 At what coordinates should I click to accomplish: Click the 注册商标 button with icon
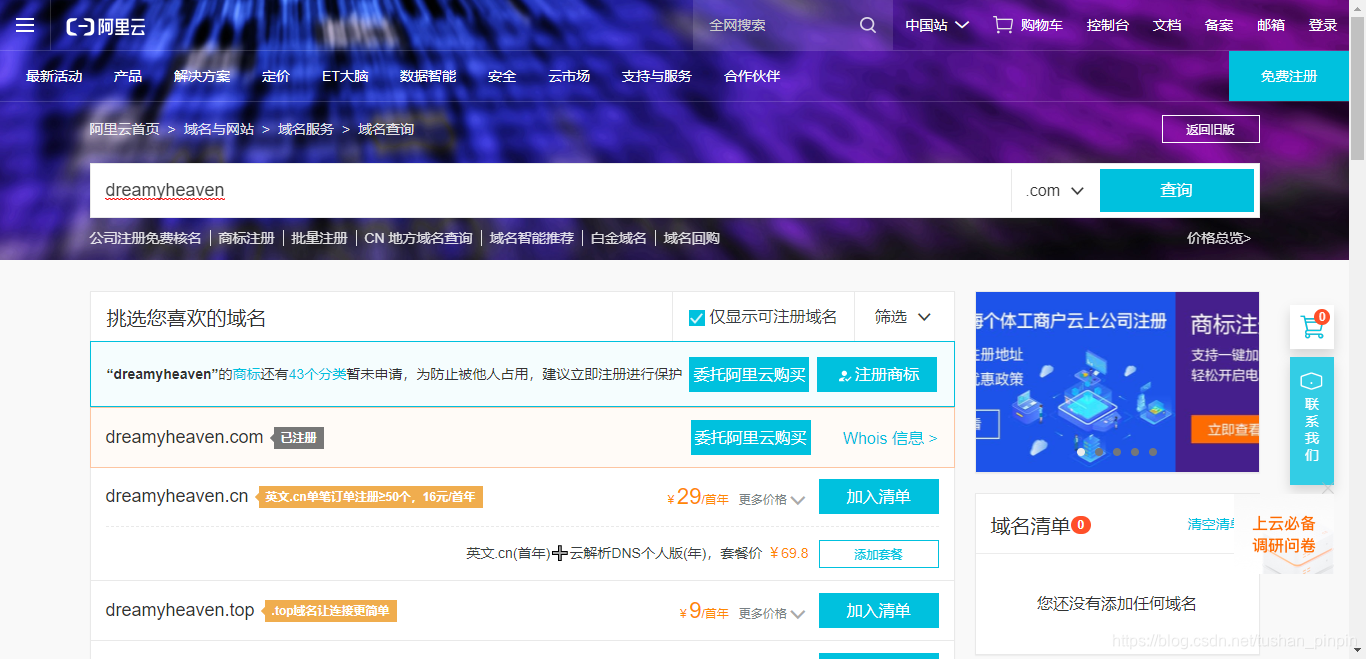pos(877,375)
